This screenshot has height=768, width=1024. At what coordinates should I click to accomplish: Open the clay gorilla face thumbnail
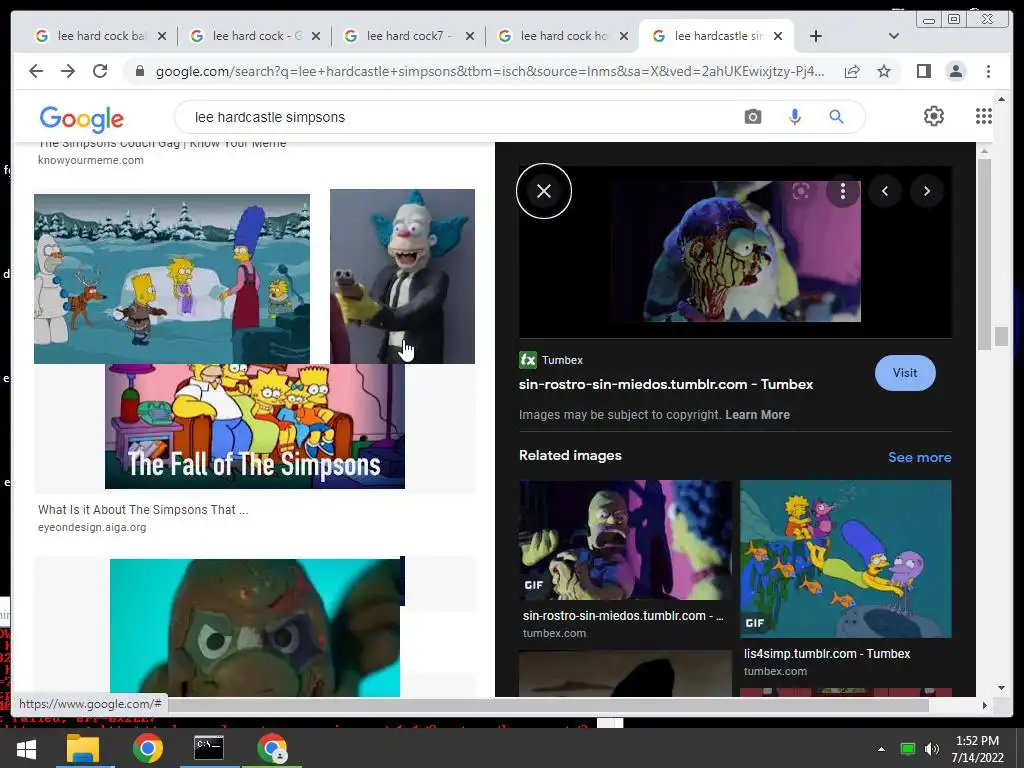point(255,628)
